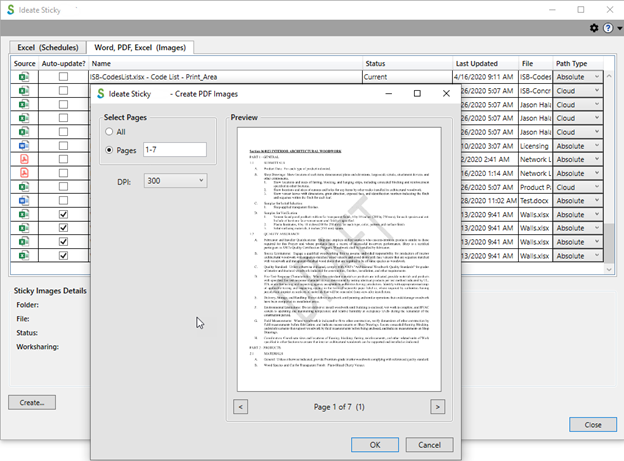This screenshot has width=624, height=461.
Task: Toggle Auto-update checkbox in Licensing row
Action: click(x=63, y=145)
